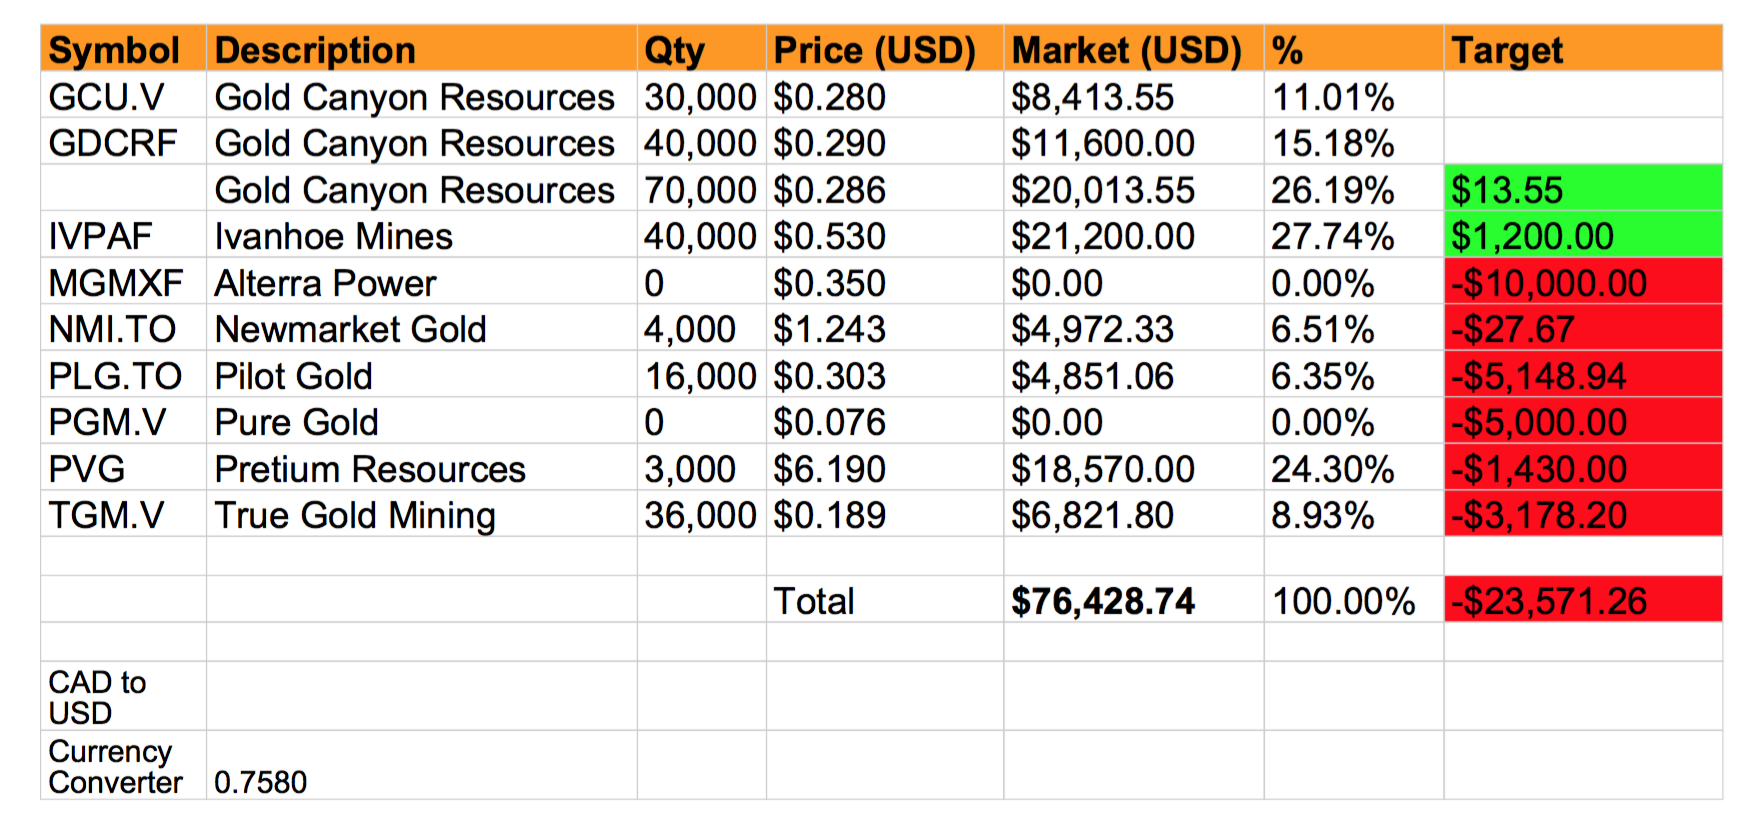Click the GDCRF symbol cell

[123, 141]
